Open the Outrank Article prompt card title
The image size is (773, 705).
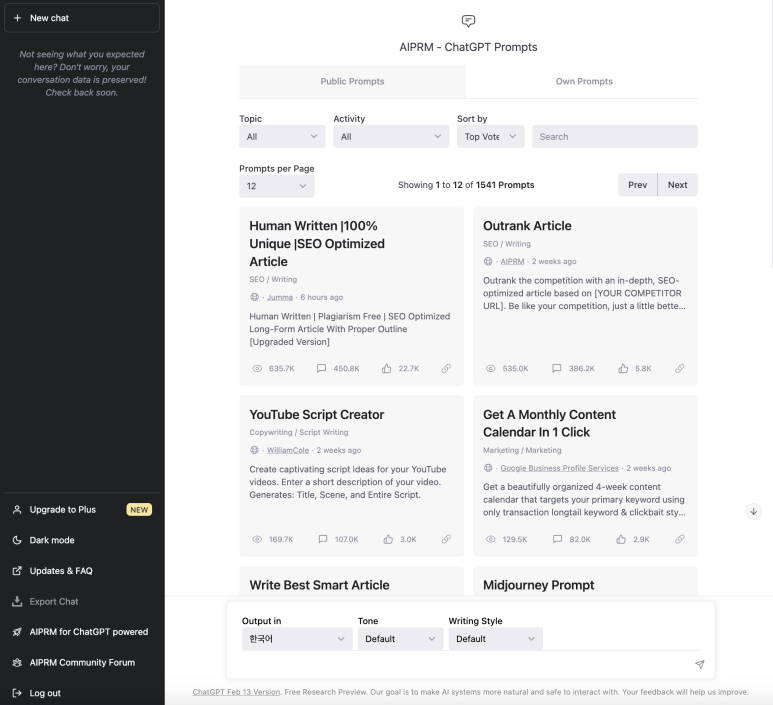tap(527, 226)
